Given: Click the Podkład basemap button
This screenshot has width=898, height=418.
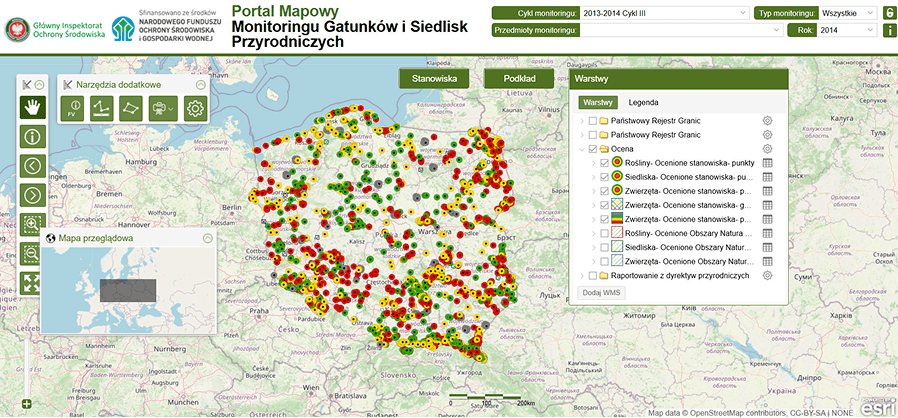Looking at the screenshot, I should pos(520,78).
